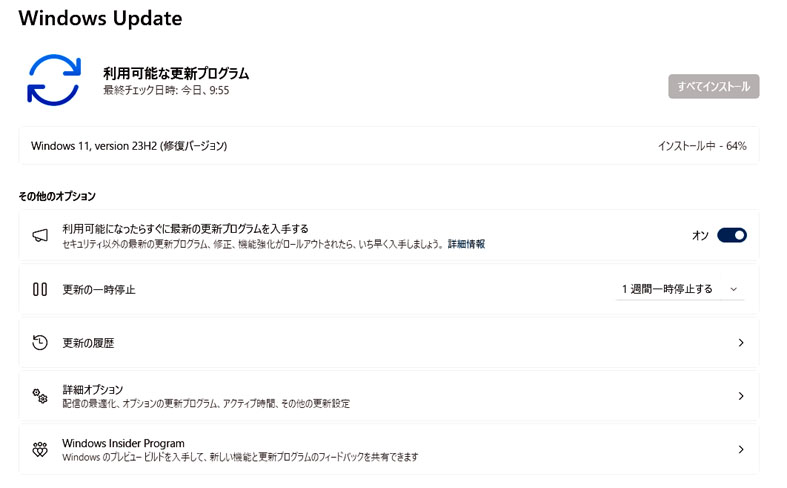Open the 詳細情報 link

coord(466,244)
